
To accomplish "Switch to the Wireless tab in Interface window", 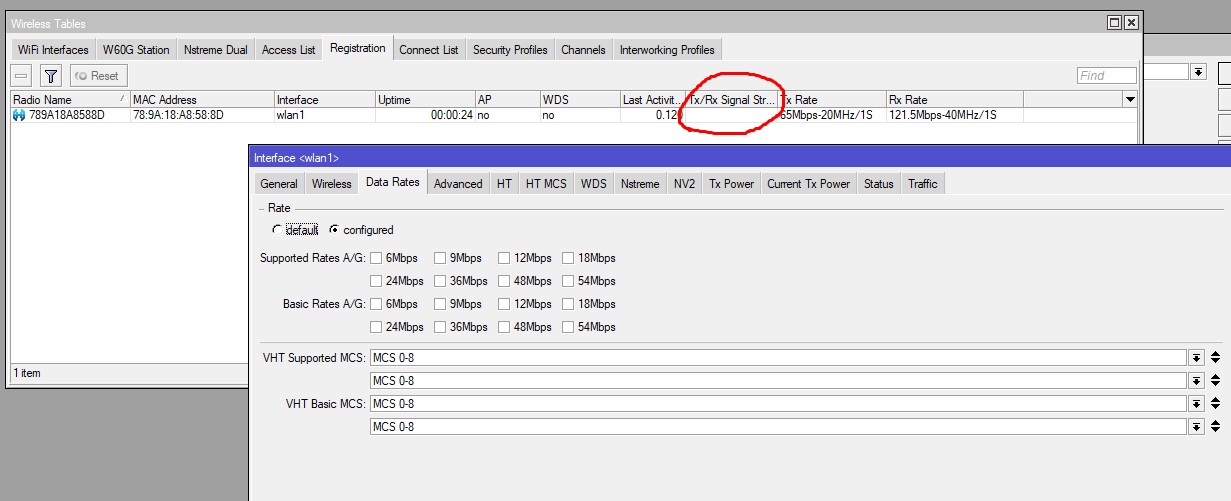I will coord(331,183).
